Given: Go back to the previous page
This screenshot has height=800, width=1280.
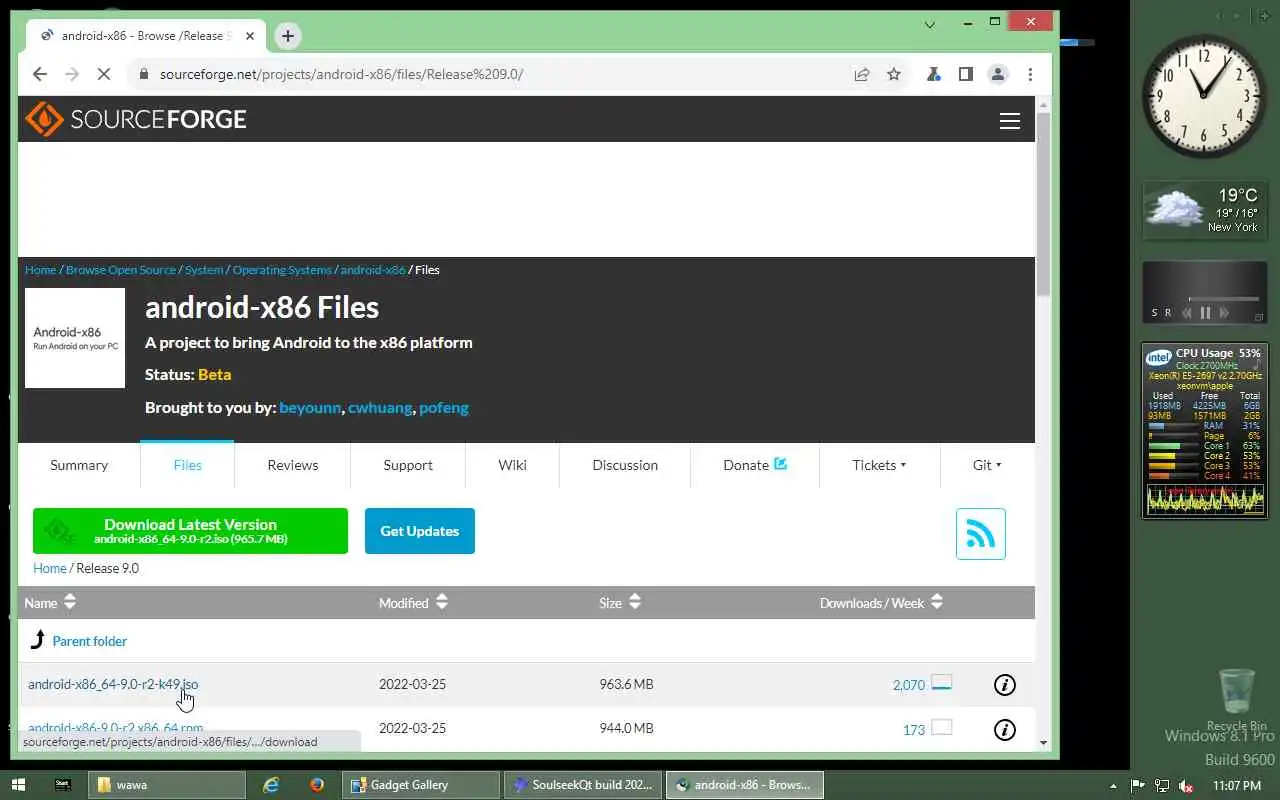Looking at the screenshot, I should pos(40,74).
